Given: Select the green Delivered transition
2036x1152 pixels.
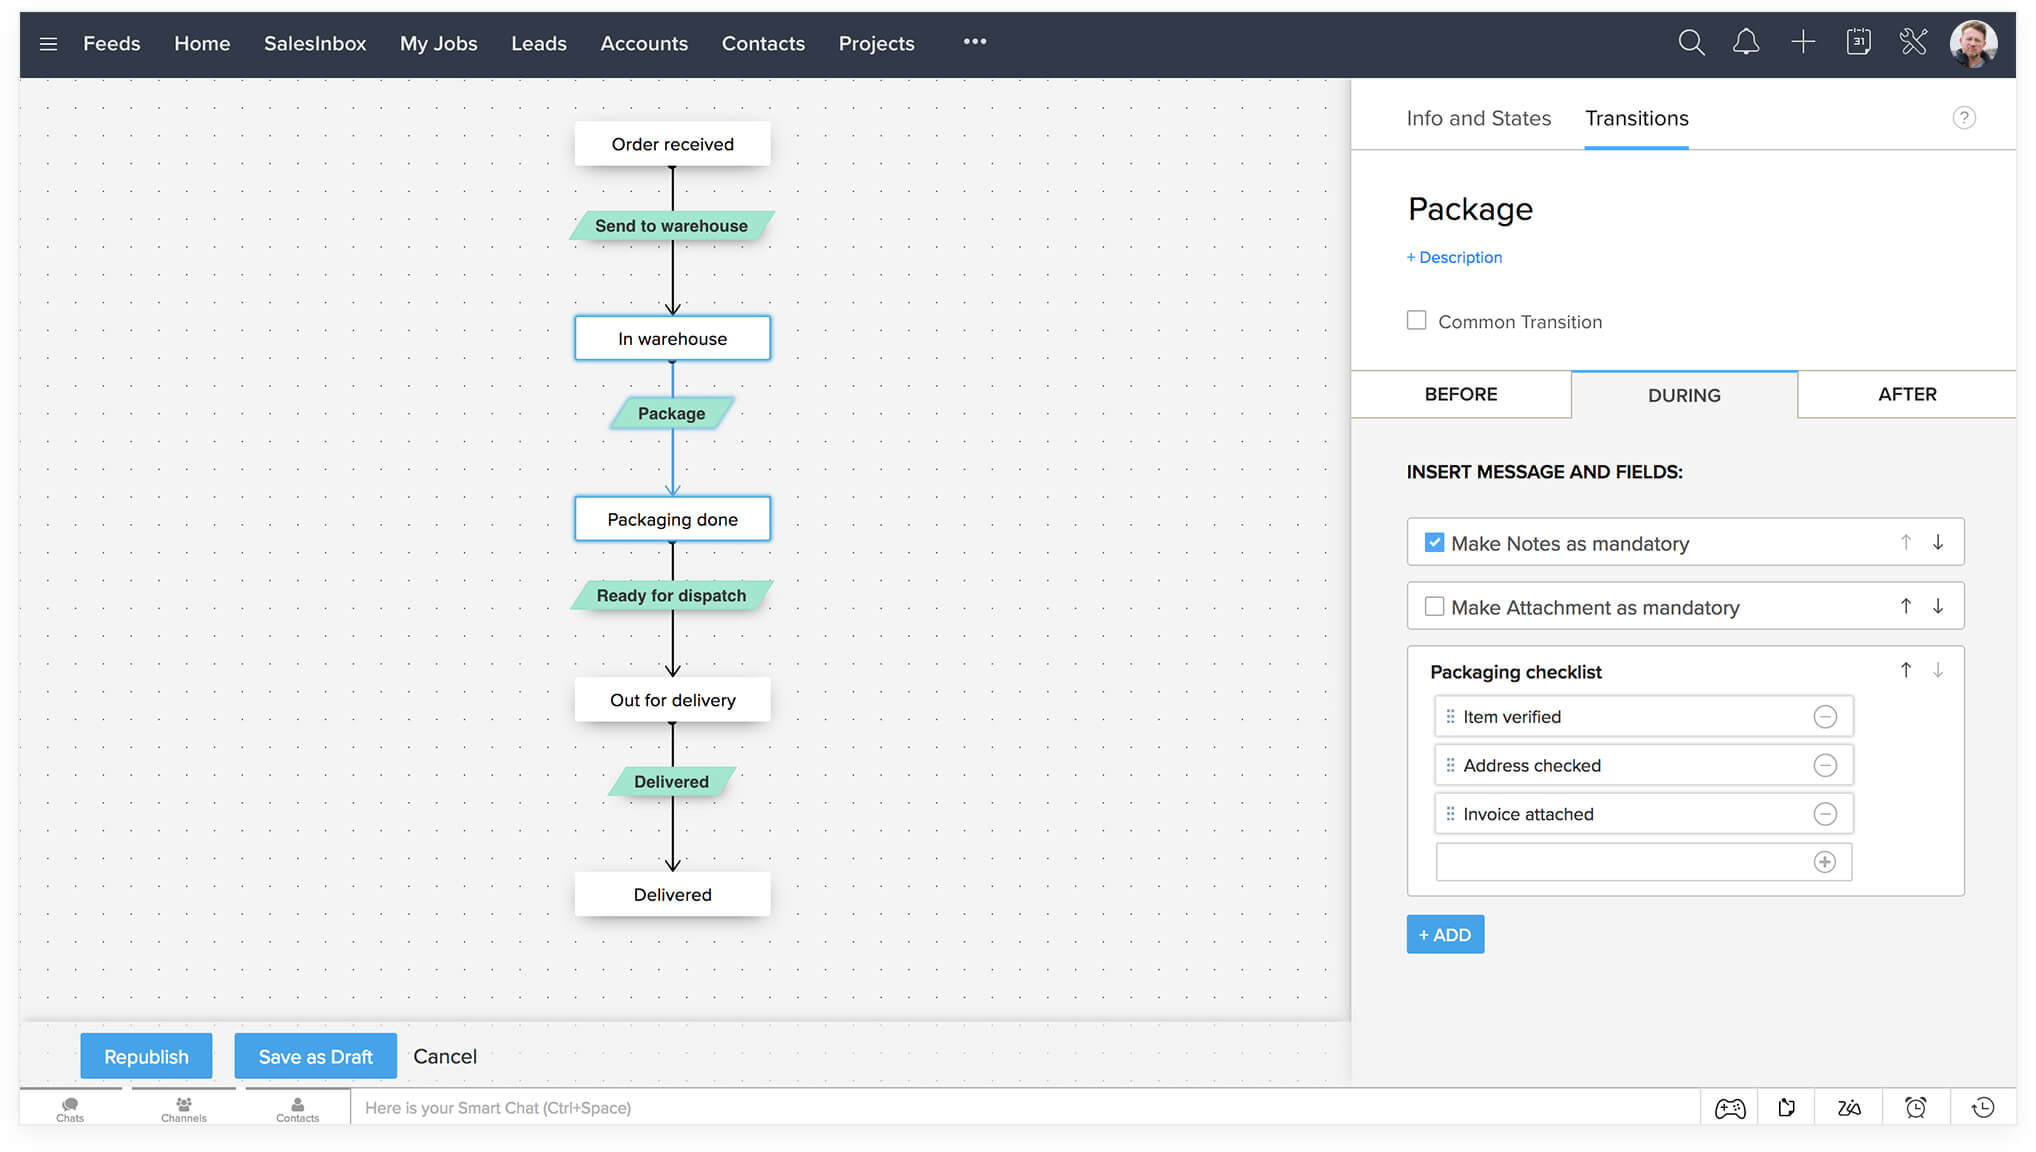Looking at the screenshot, I should [x=672, y=781].
